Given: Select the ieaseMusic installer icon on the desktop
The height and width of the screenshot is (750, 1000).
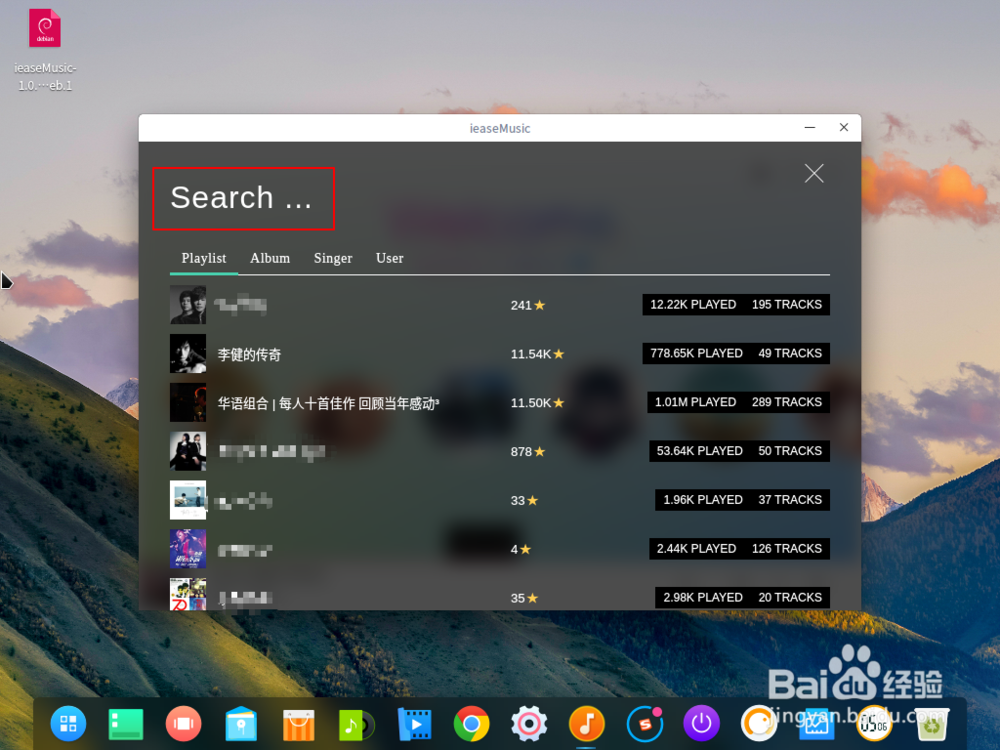Looking at the screenshot, I should coord(44,28).
